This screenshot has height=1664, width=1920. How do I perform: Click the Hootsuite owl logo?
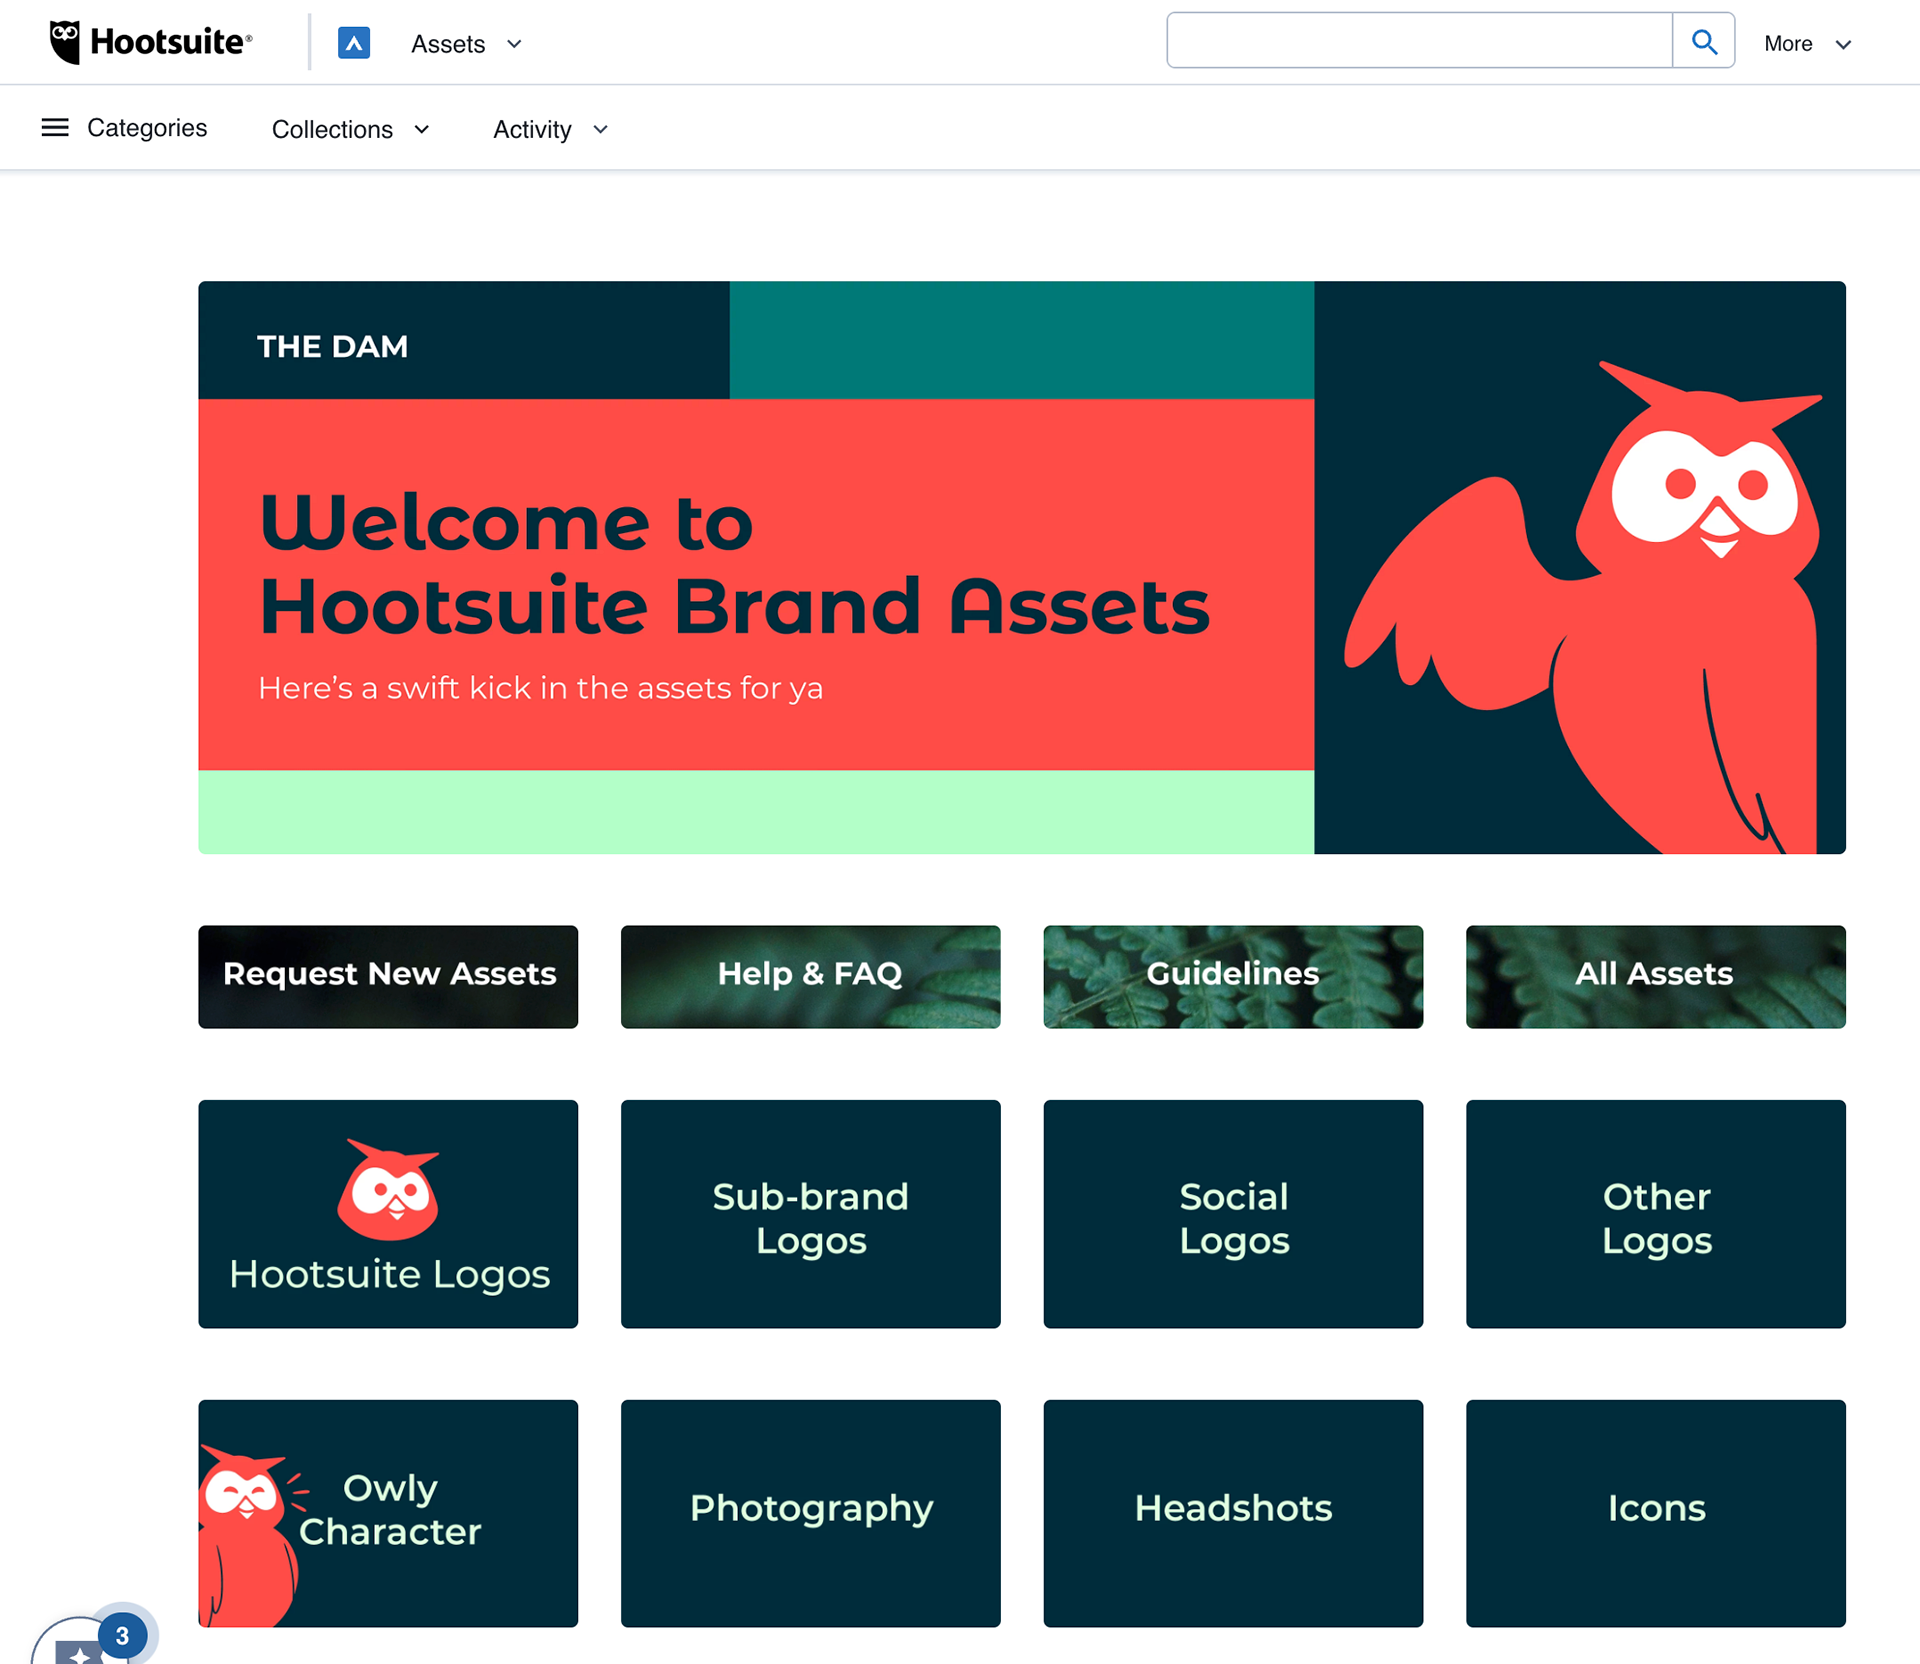coord(151,42)
